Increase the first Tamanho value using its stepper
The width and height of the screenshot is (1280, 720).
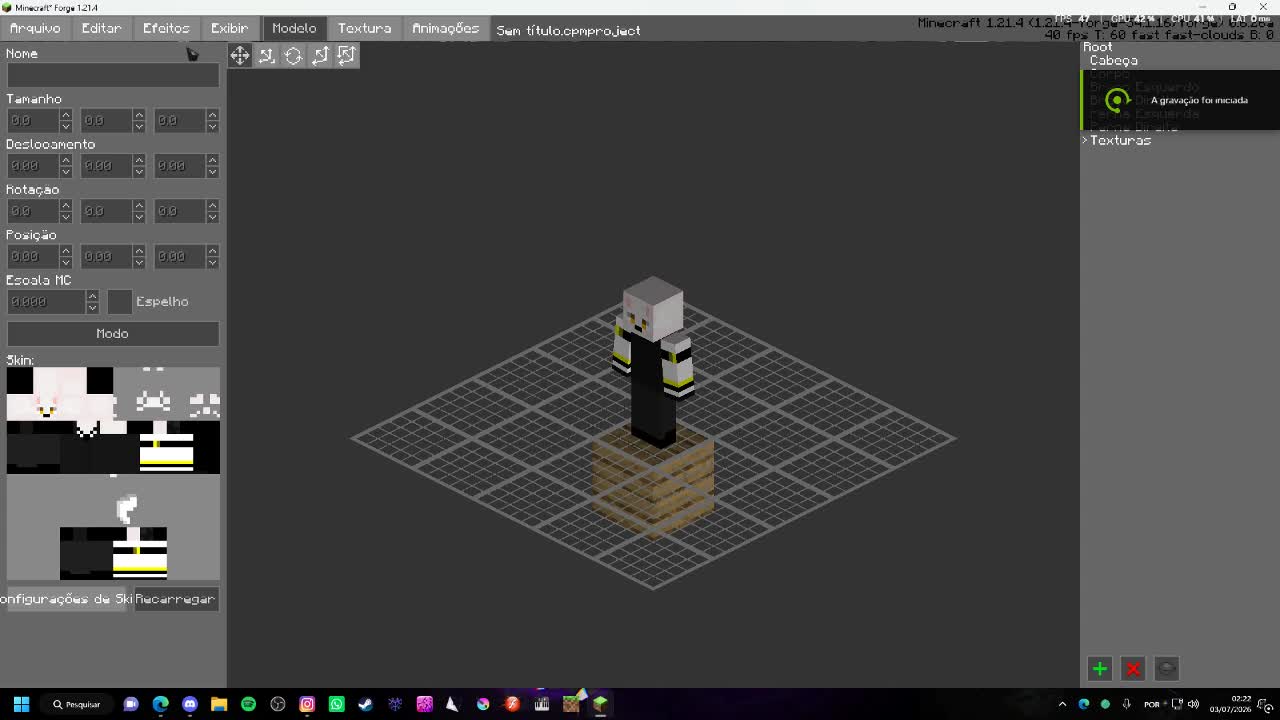66,115
